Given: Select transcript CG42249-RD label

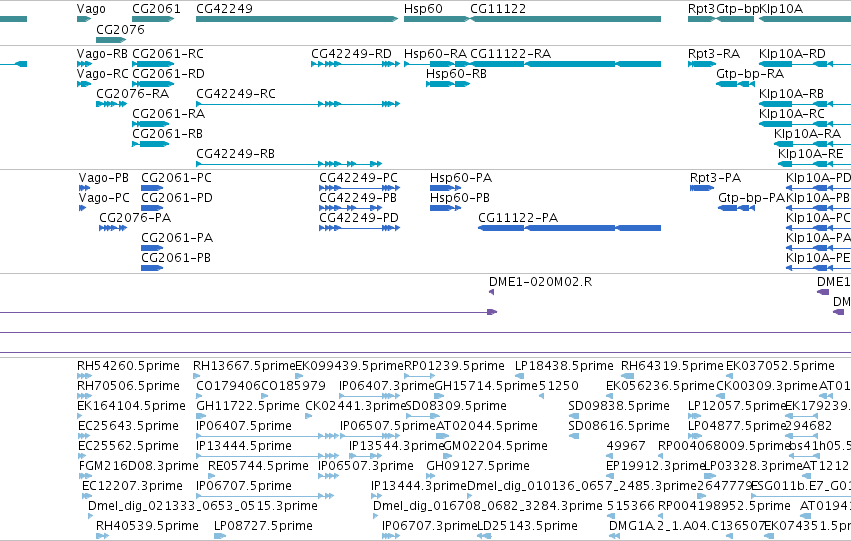Looking at the screenshot, I should coord(351,54).
